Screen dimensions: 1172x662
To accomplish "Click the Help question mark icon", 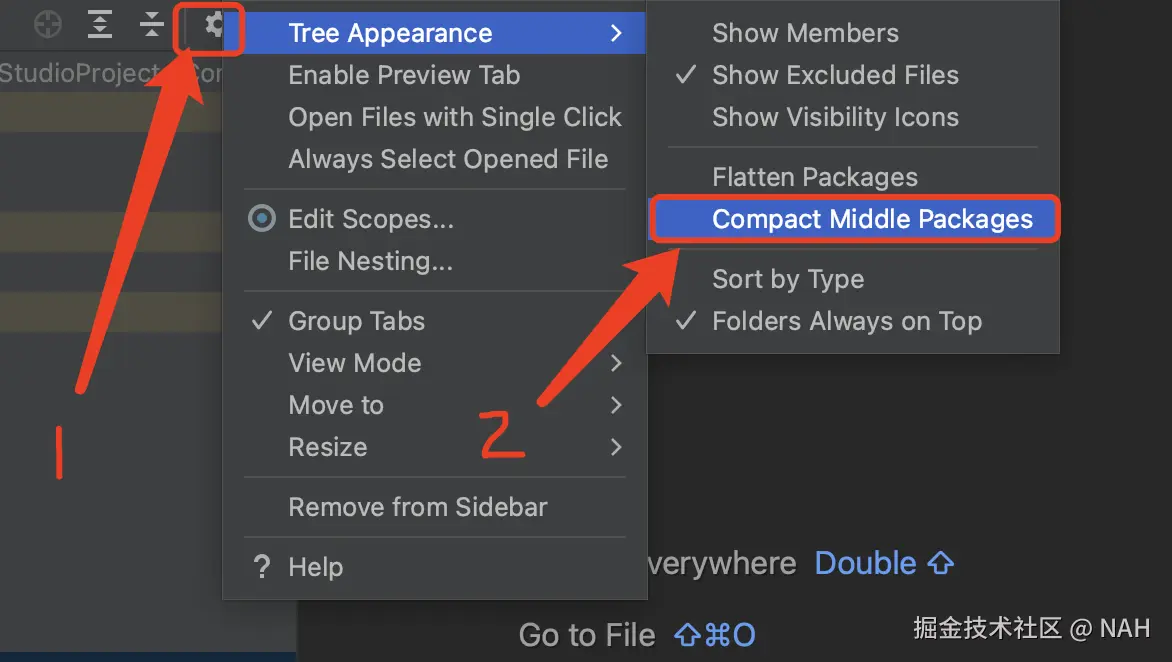I will [x=262, y=567].
